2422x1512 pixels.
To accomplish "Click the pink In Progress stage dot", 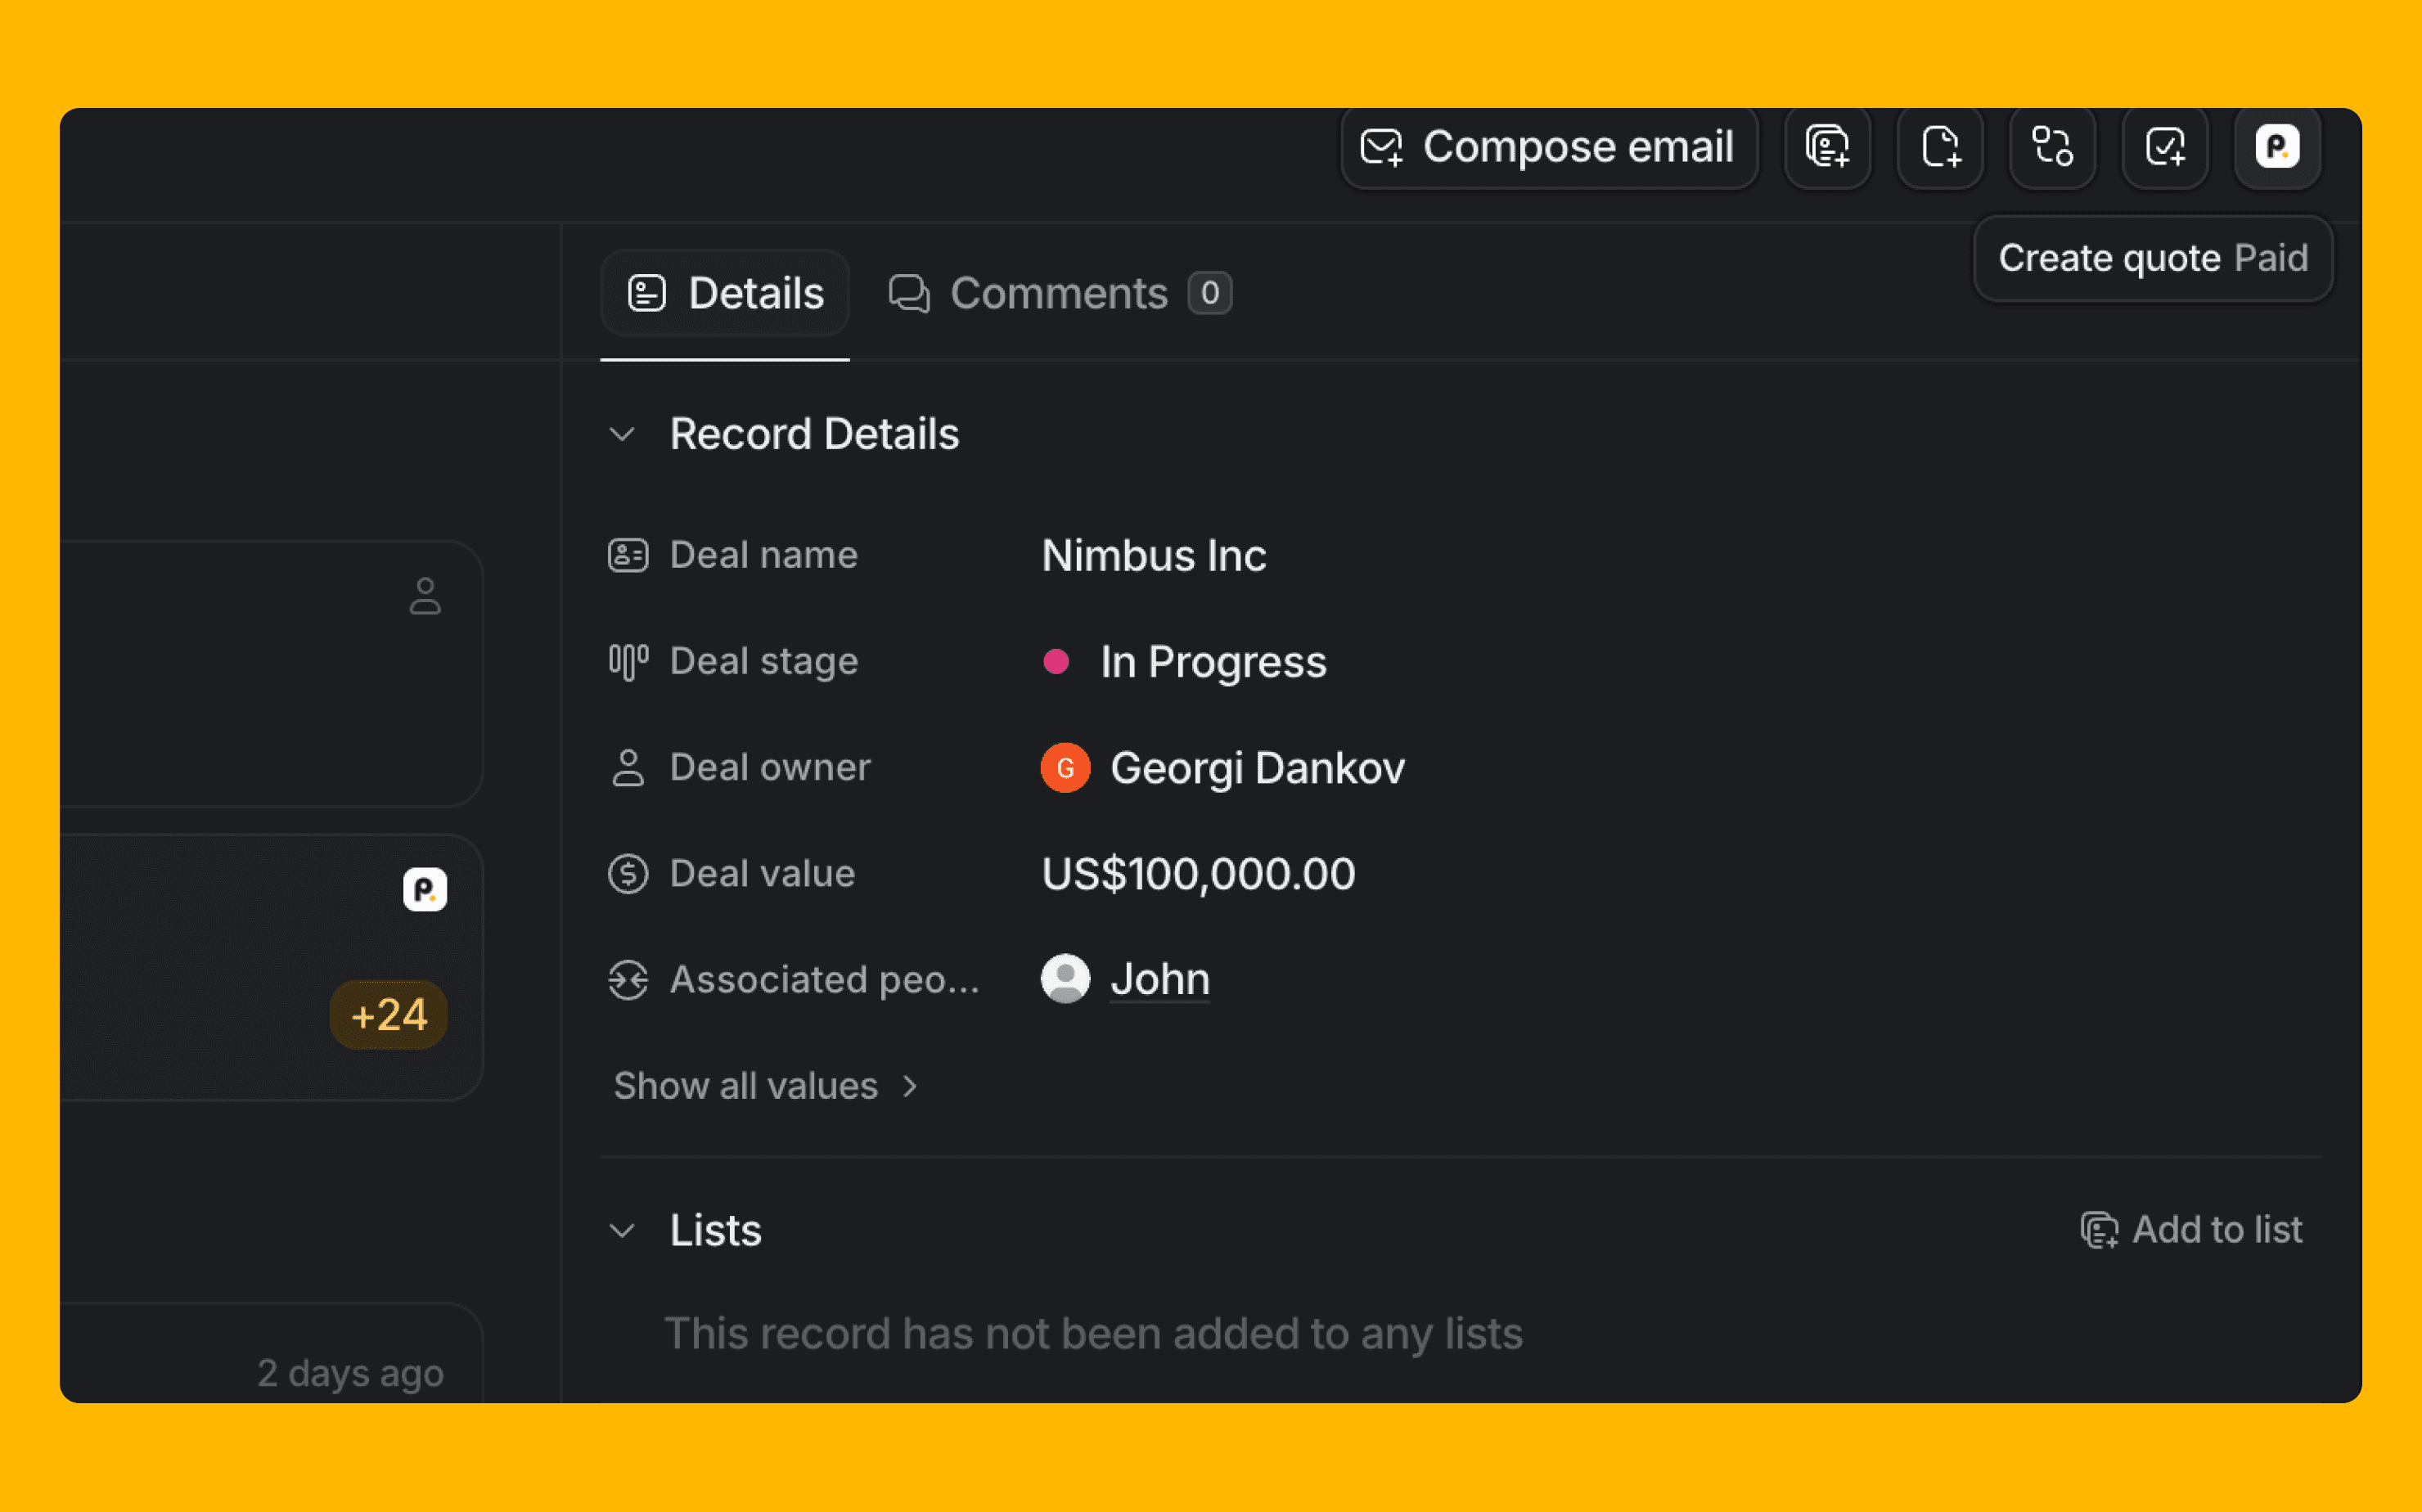I will (x=1056, y=661).
